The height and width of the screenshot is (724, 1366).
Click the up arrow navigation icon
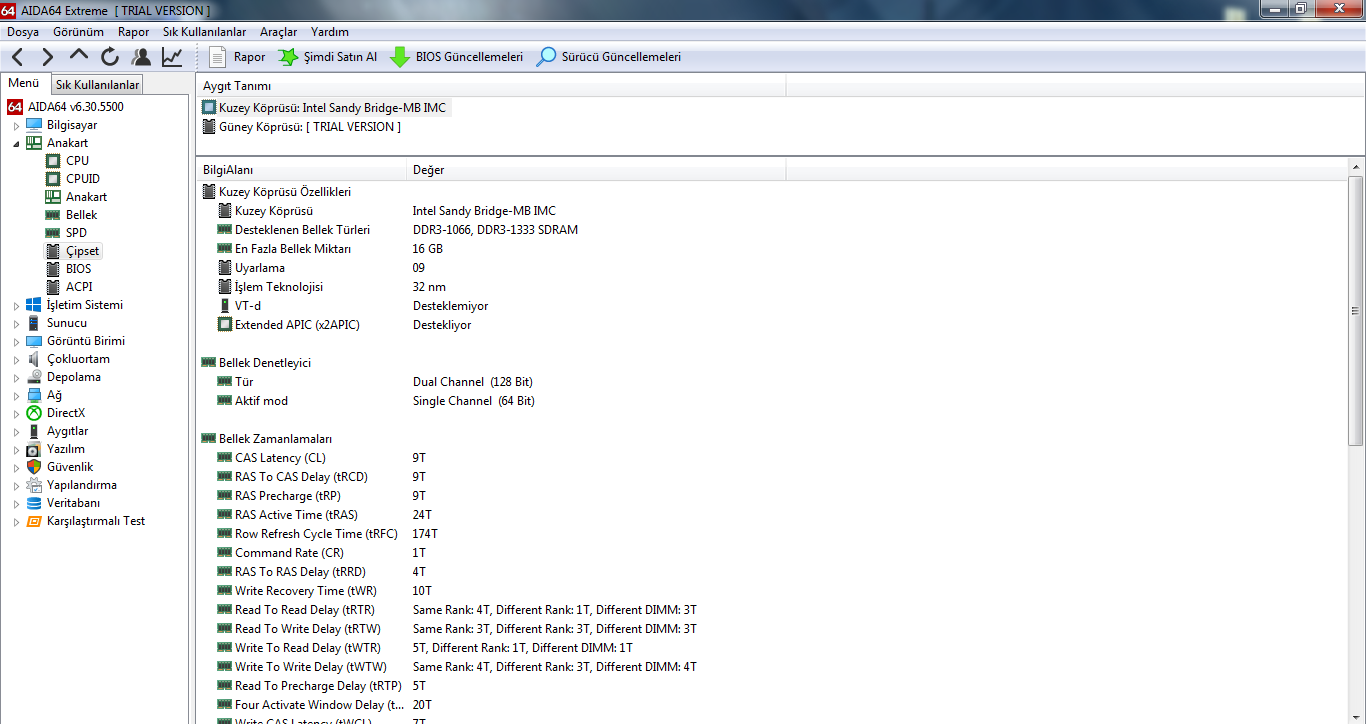(x=79, y=57)
